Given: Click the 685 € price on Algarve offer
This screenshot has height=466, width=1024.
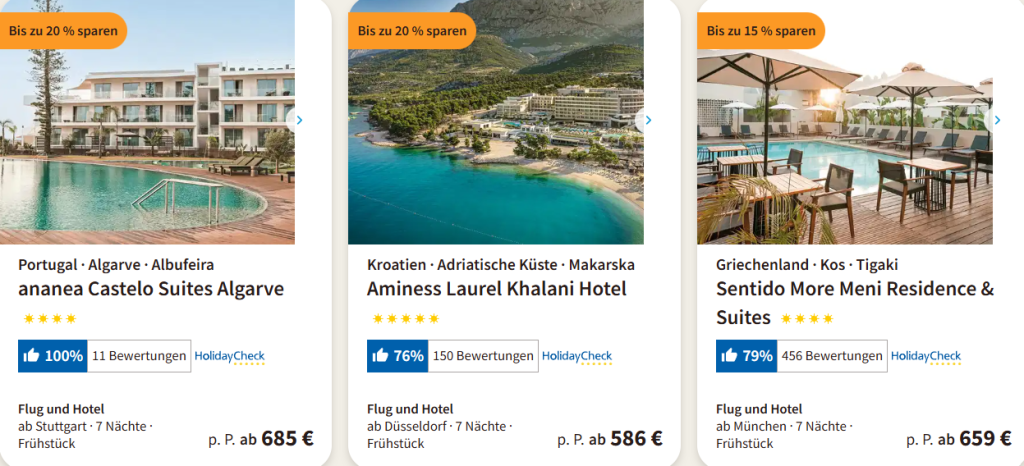Looking at the screenshot, I should 287,438.
